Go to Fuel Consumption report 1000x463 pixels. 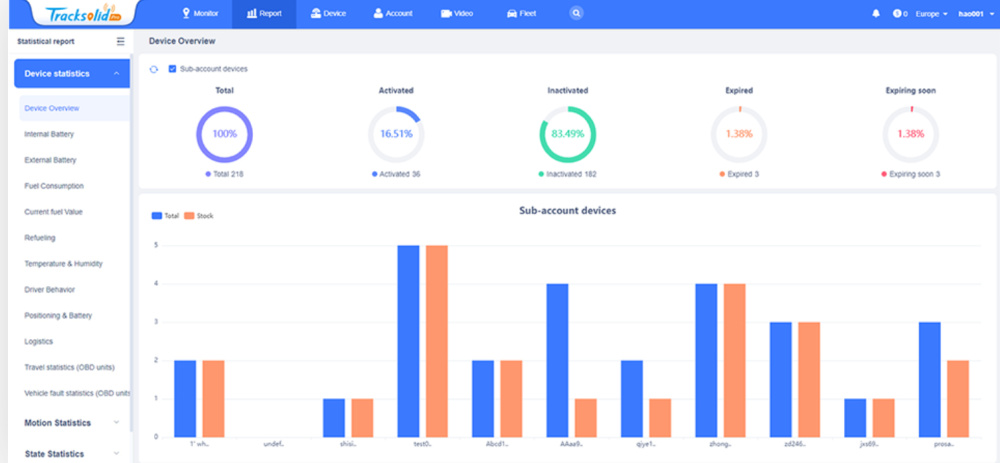tap(54, 186)
